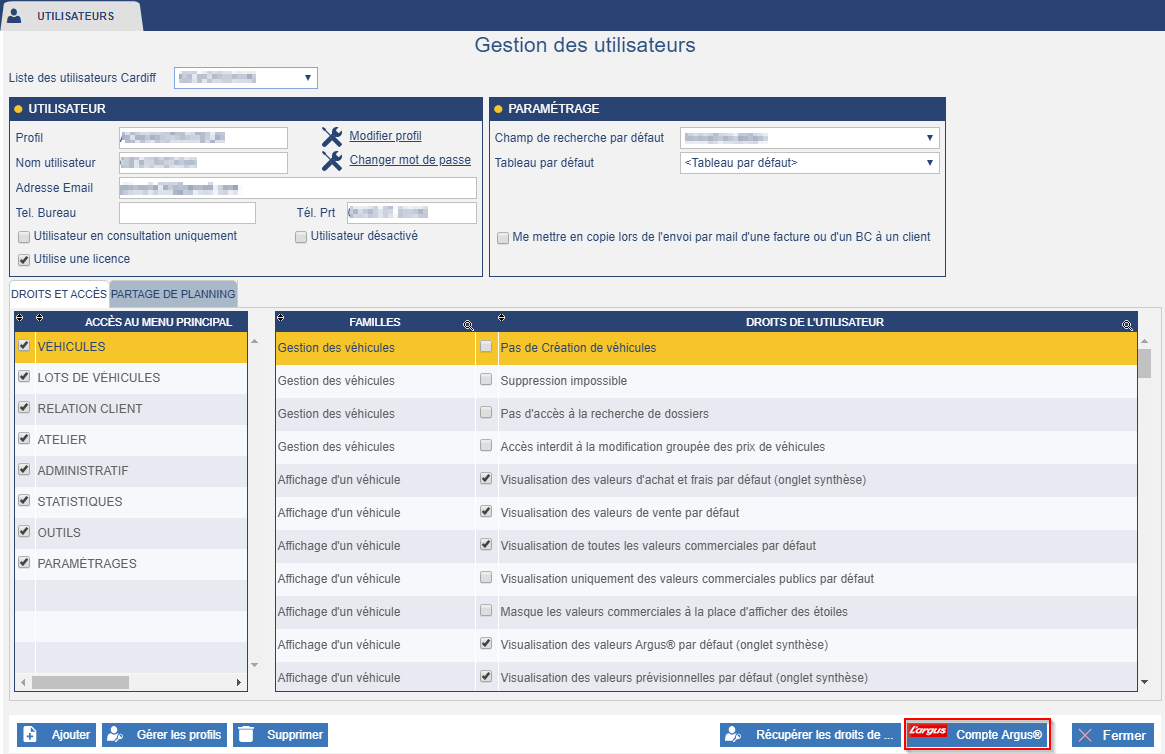Click the left arrow of menu list scrollbar

pos(23,682)
